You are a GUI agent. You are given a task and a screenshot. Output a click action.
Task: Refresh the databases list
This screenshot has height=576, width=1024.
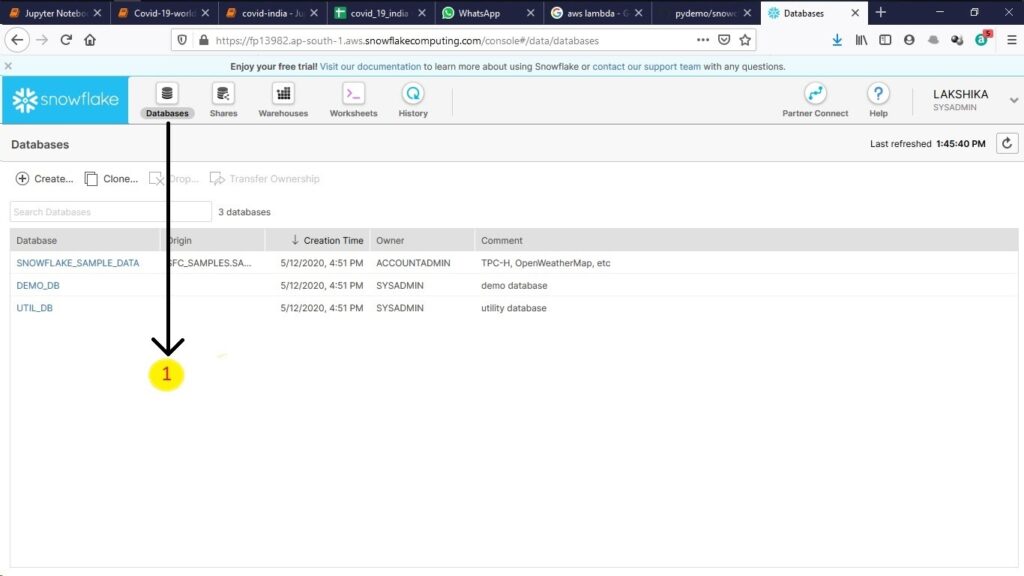tap(1007, 144)
